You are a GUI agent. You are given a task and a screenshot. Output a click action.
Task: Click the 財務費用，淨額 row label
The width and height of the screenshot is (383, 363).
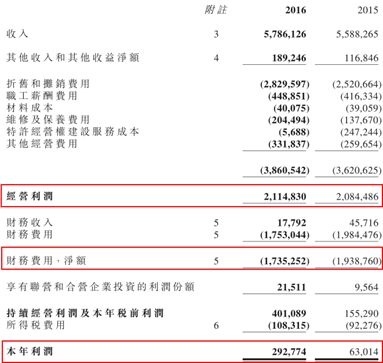pyautogui.click(x=46, y=260)
